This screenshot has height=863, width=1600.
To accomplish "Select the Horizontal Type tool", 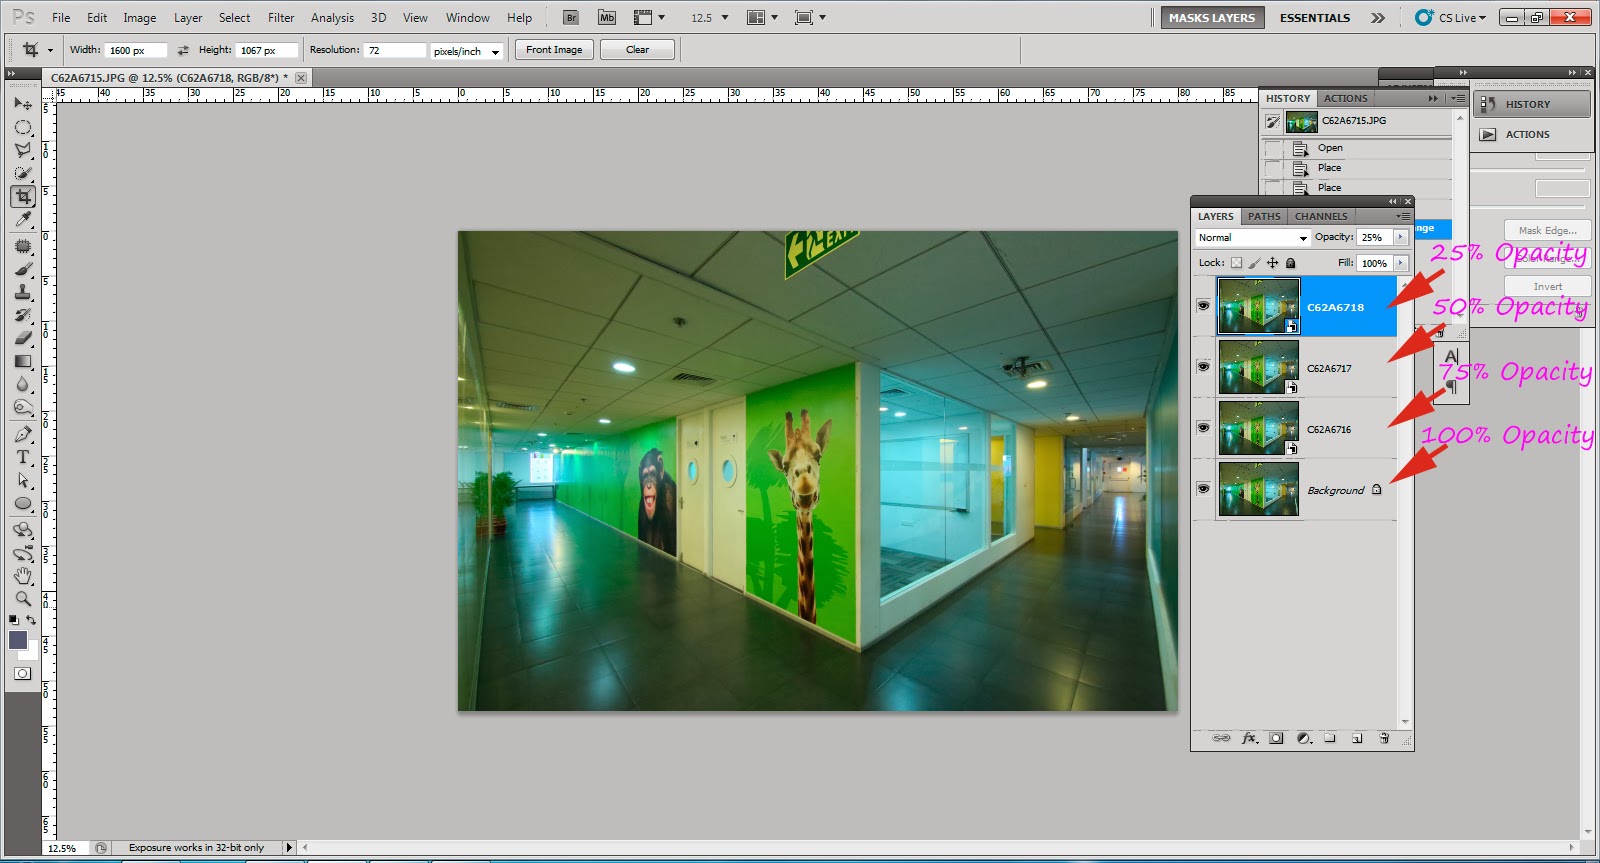I will coord(23,457).
